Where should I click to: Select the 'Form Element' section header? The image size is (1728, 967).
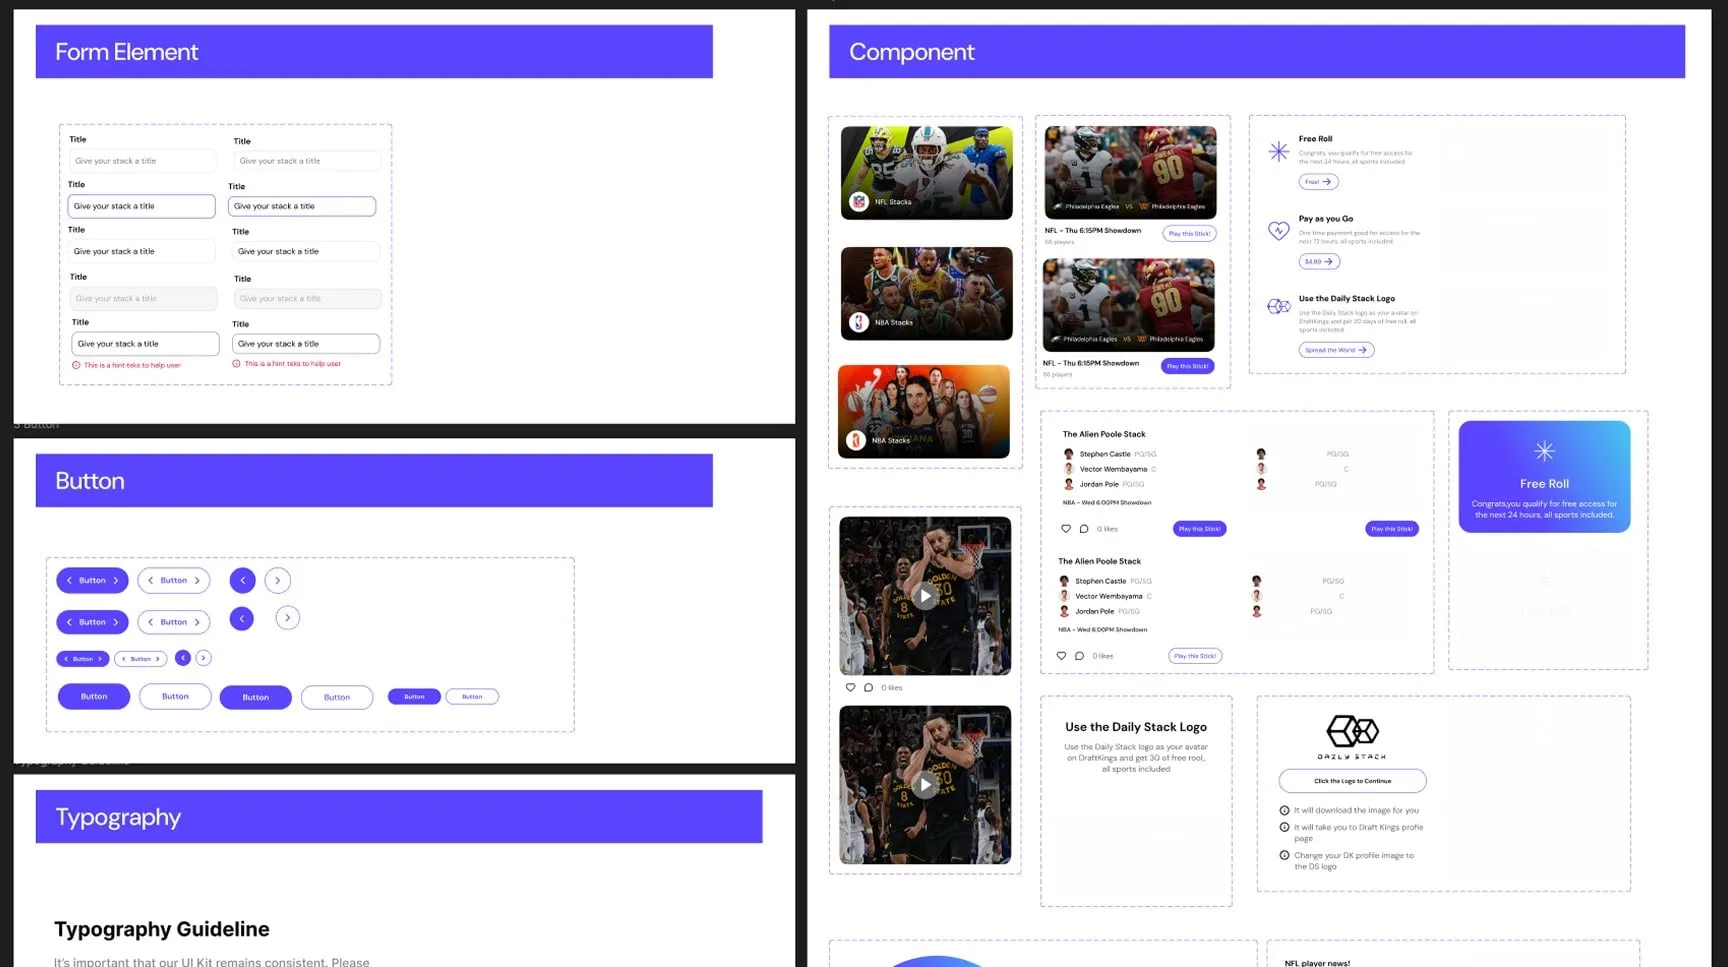coord(374,52)
